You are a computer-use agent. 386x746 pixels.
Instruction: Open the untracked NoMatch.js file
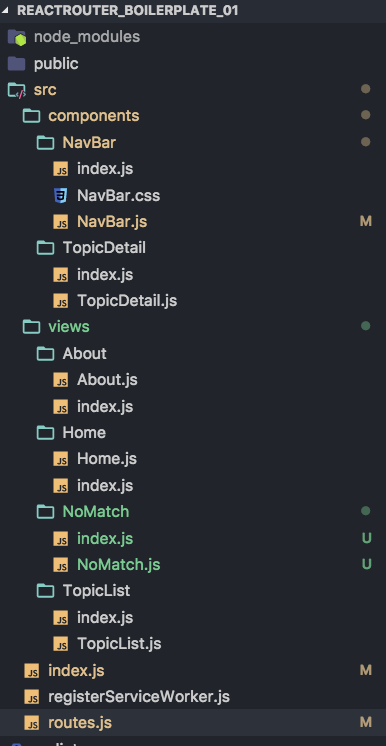(119, 564)
